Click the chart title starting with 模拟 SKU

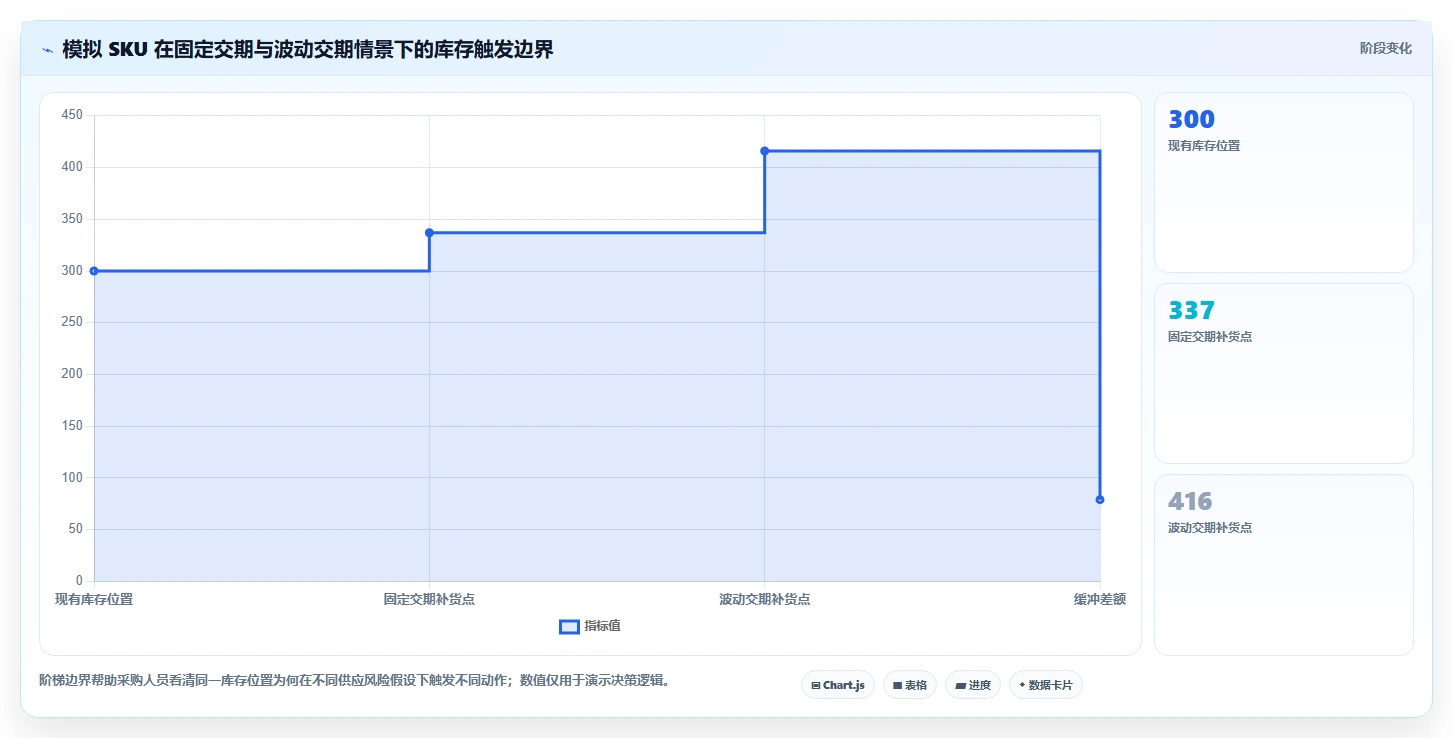click(308, 49)
